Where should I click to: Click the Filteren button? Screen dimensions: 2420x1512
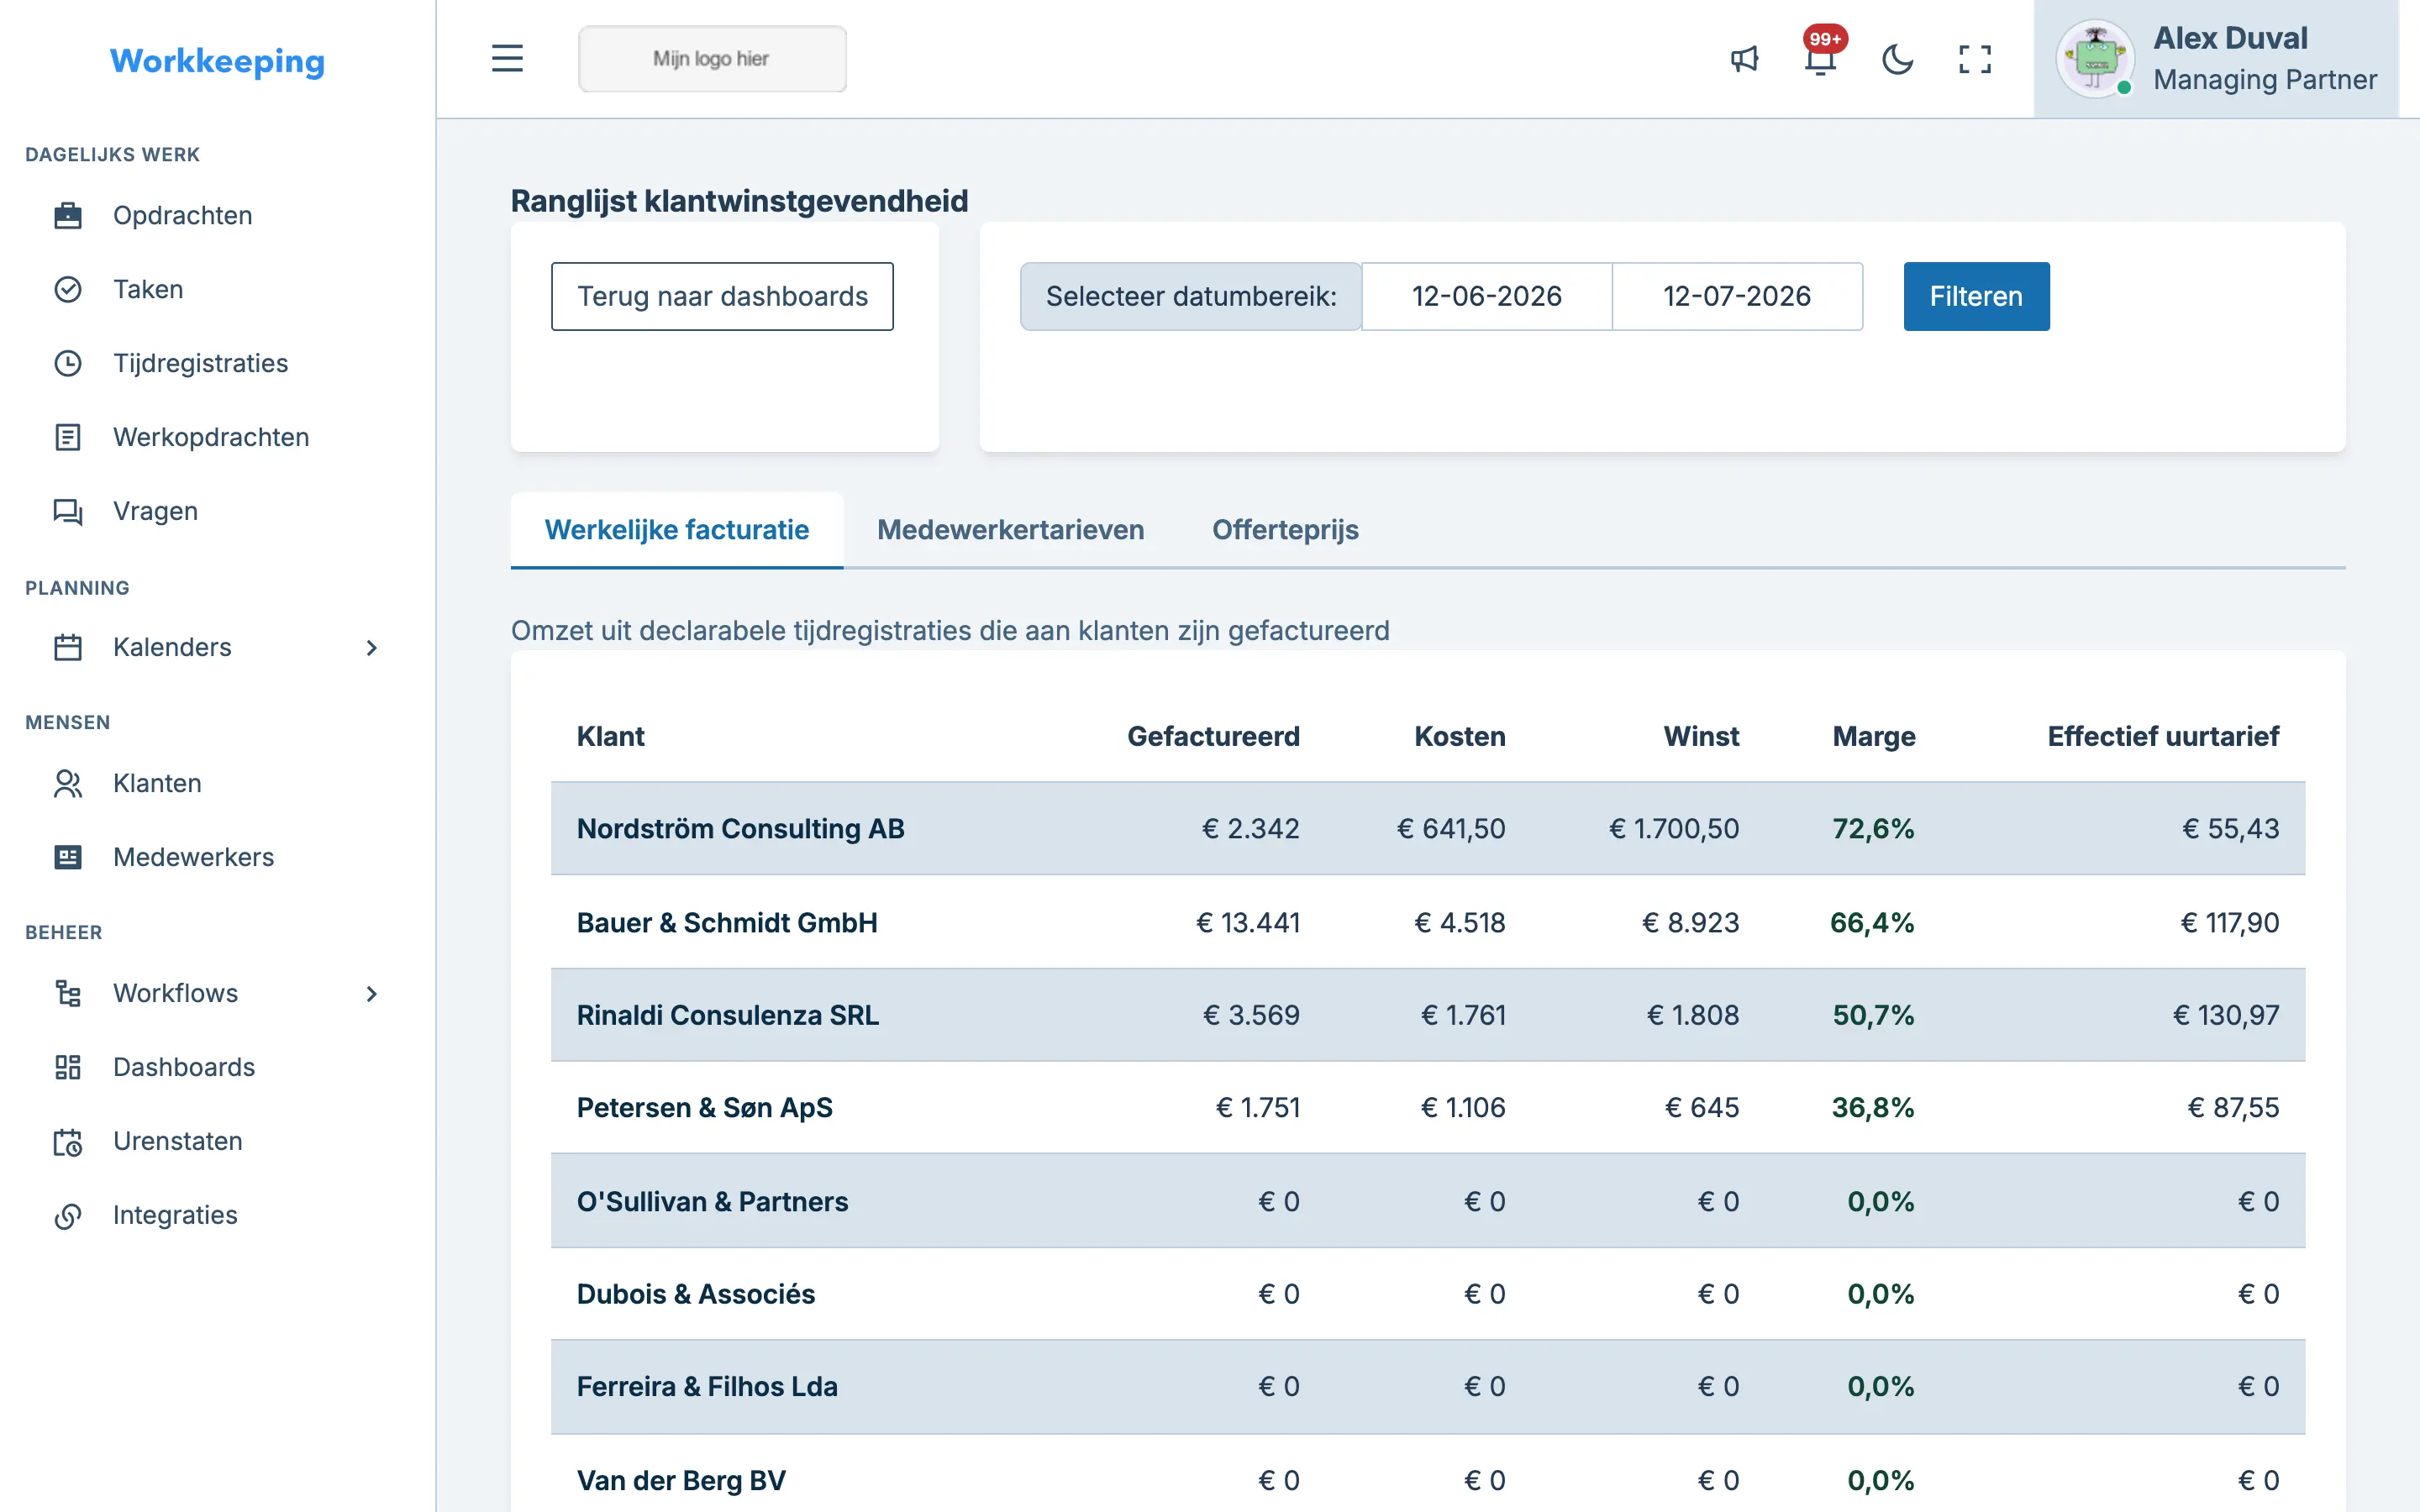pyautogui.click(x=1976, y=297)
